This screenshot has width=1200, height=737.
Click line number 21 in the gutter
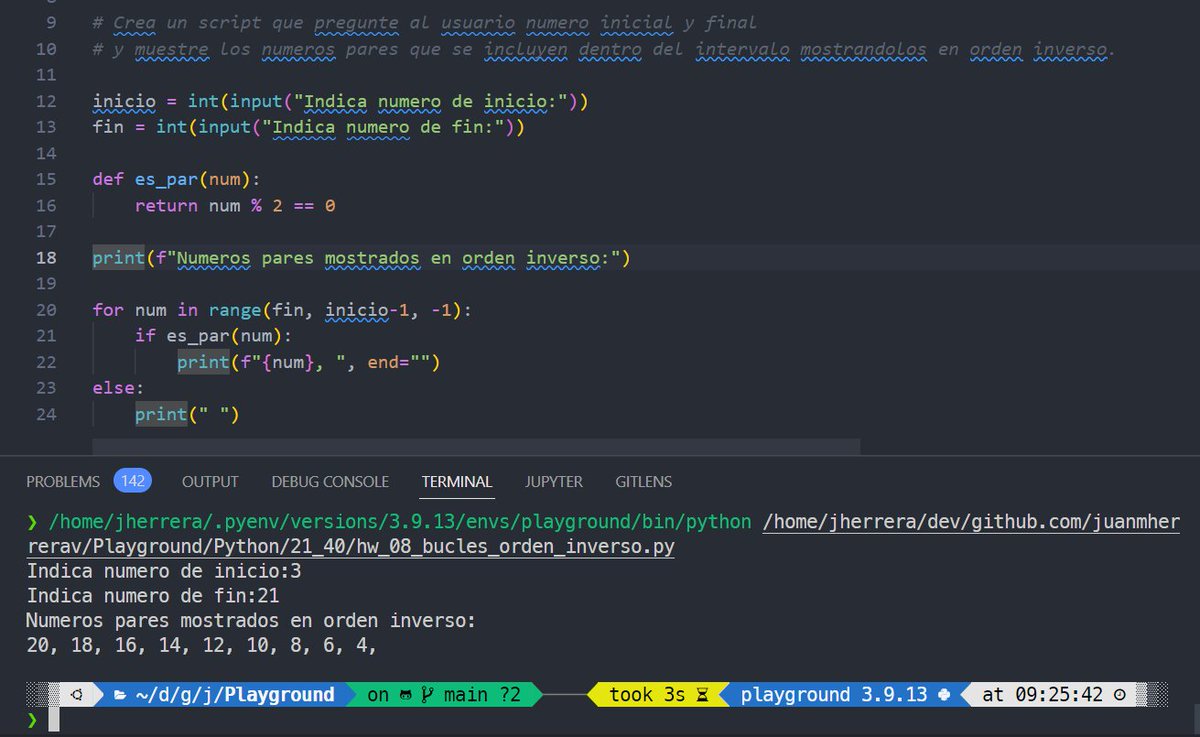[x=47, y=336]
